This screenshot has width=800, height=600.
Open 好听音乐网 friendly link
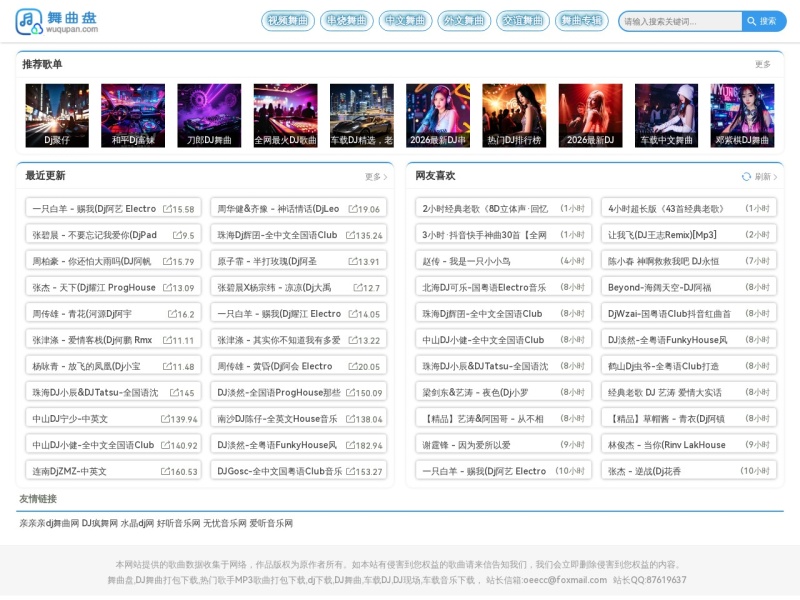click(x=179, y=523)
